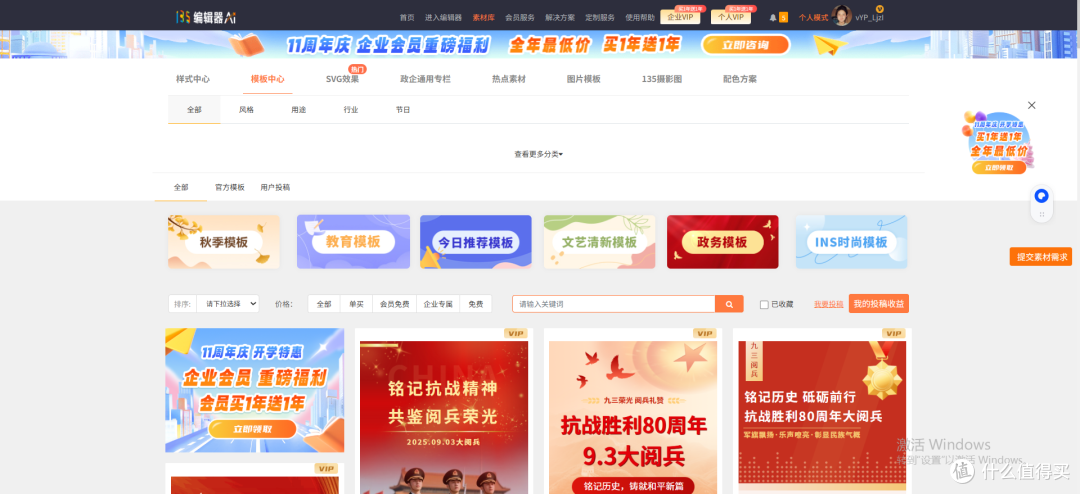Click the VIP badge beside username

(879, 8)
